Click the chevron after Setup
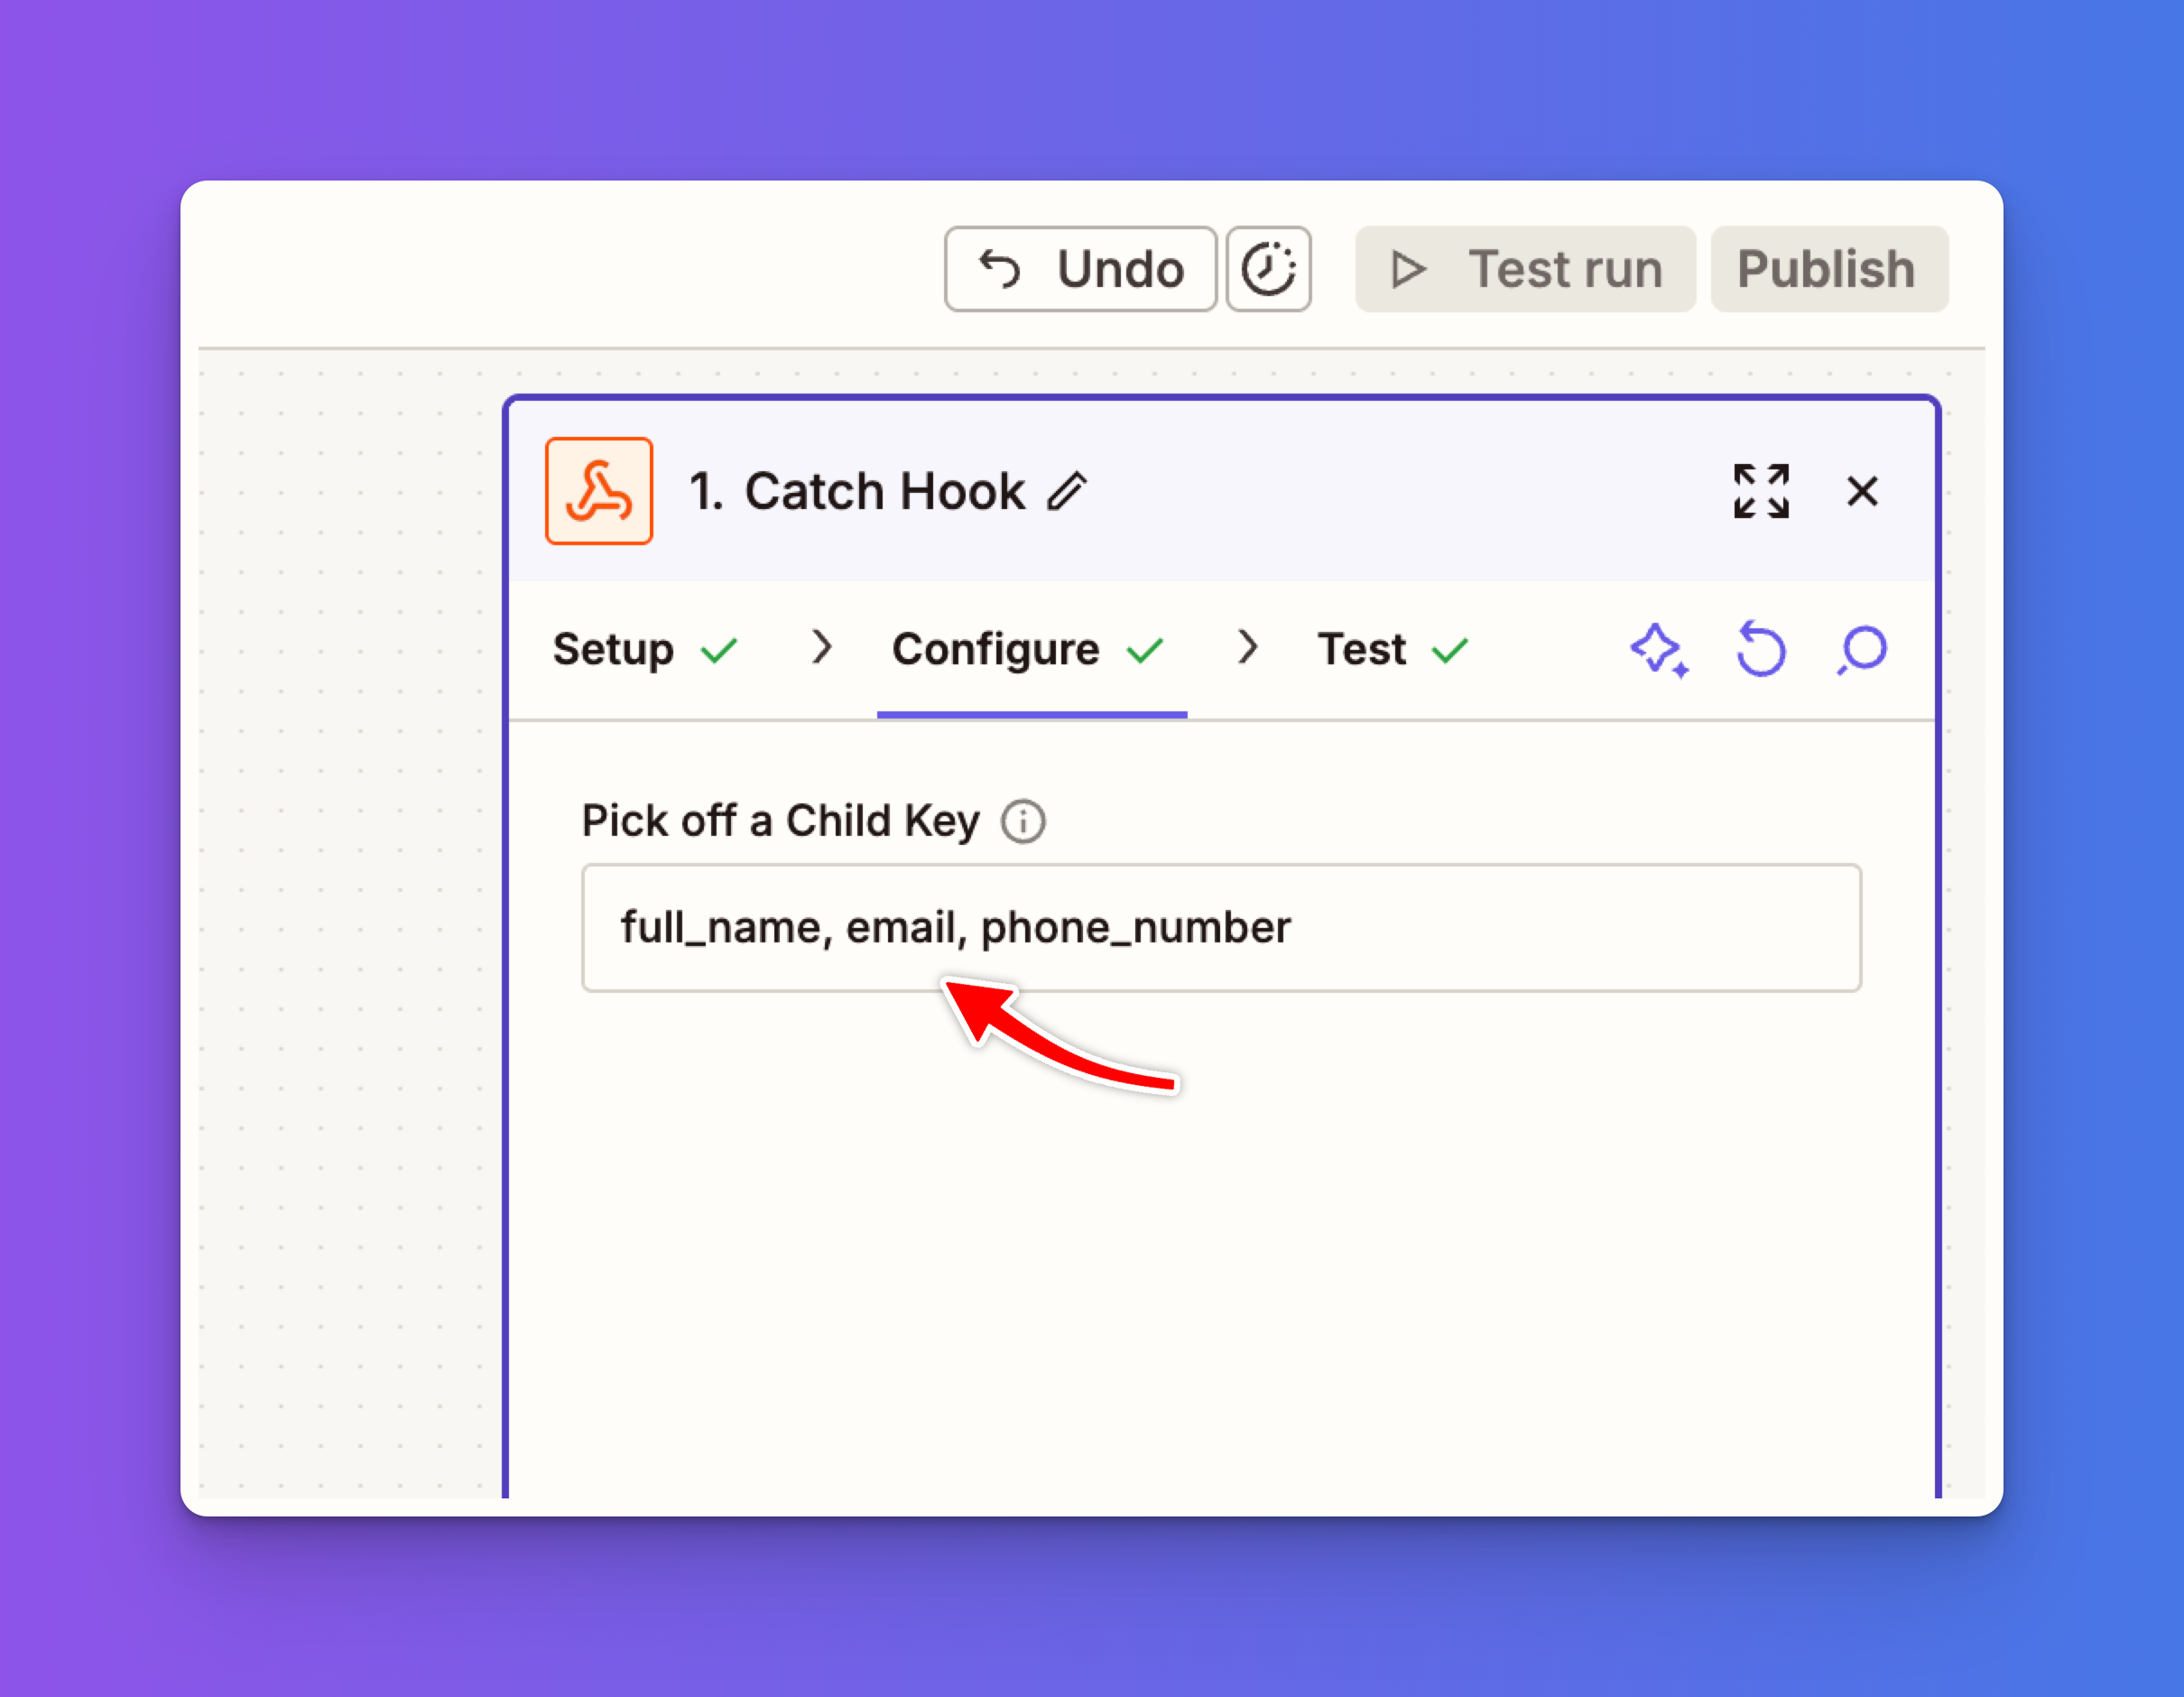The image size is (2184, 1697). [822, 648]
